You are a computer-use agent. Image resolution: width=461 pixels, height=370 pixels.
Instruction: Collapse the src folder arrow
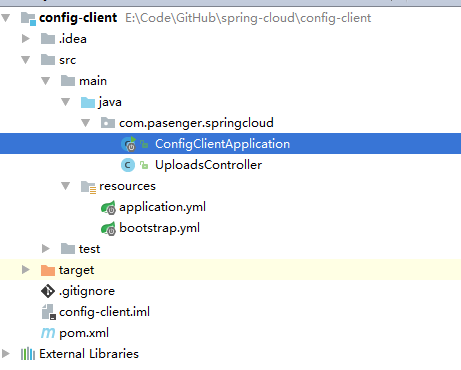tap(26, 60)
